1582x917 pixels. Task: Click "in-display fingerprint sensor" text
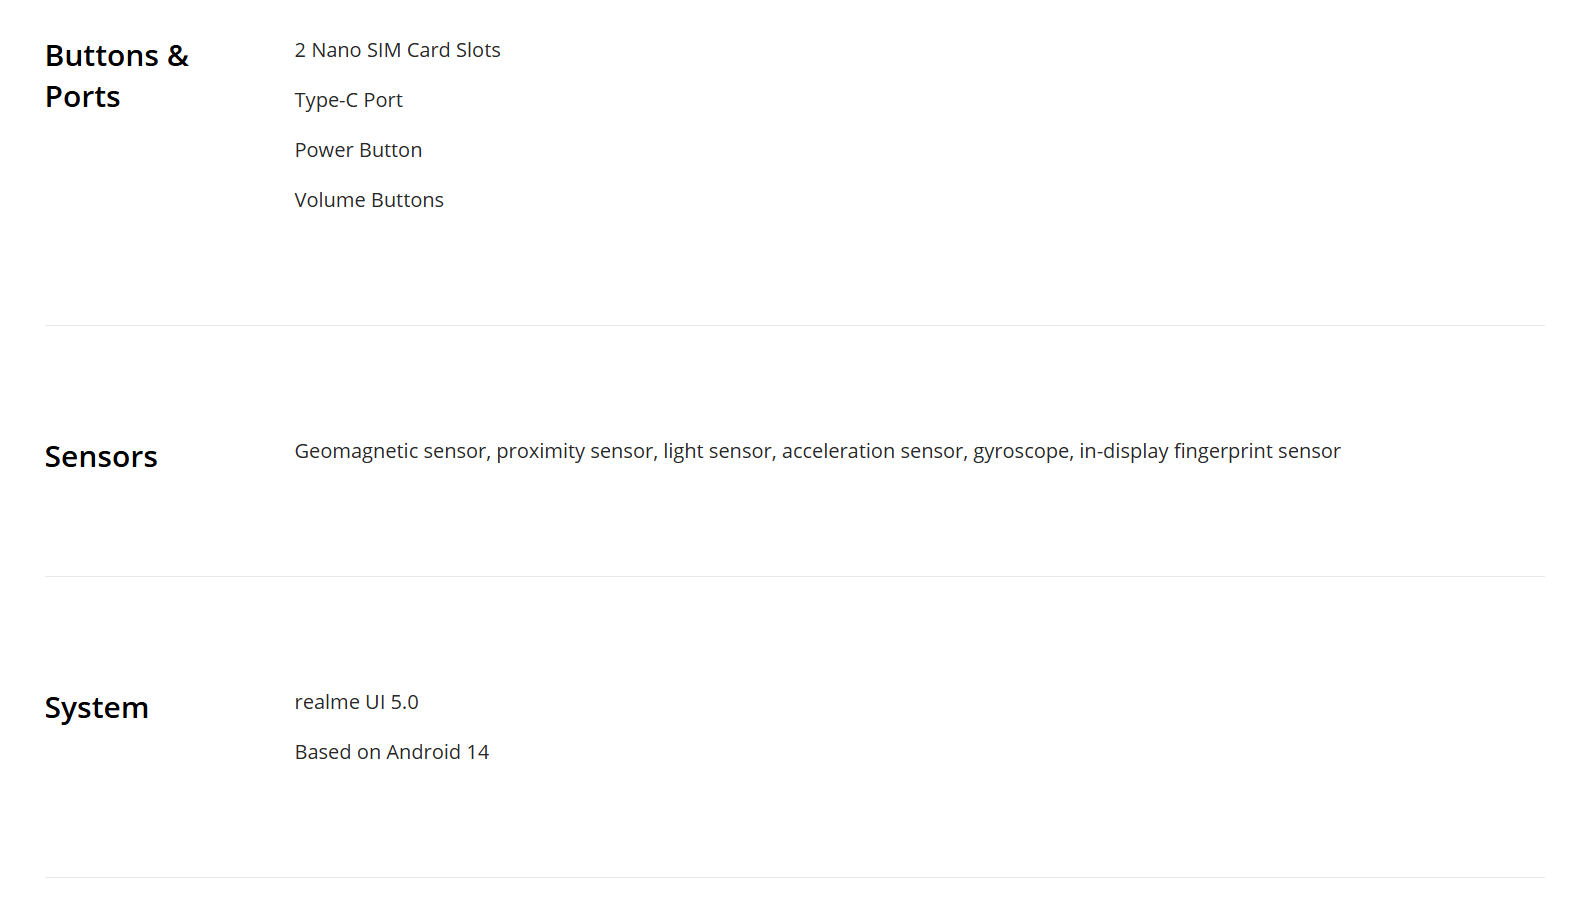[x=1209, y=451]
